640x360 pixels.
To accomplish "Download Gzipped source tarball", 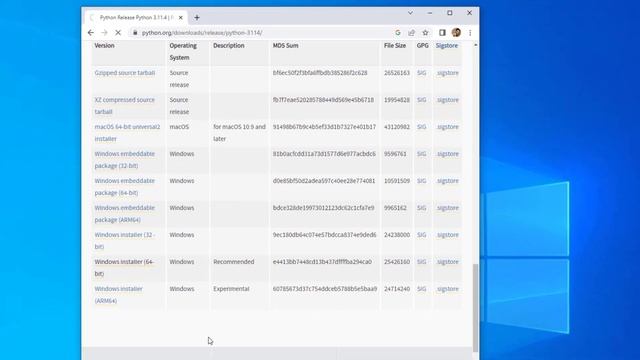I will tap(125, 73).
